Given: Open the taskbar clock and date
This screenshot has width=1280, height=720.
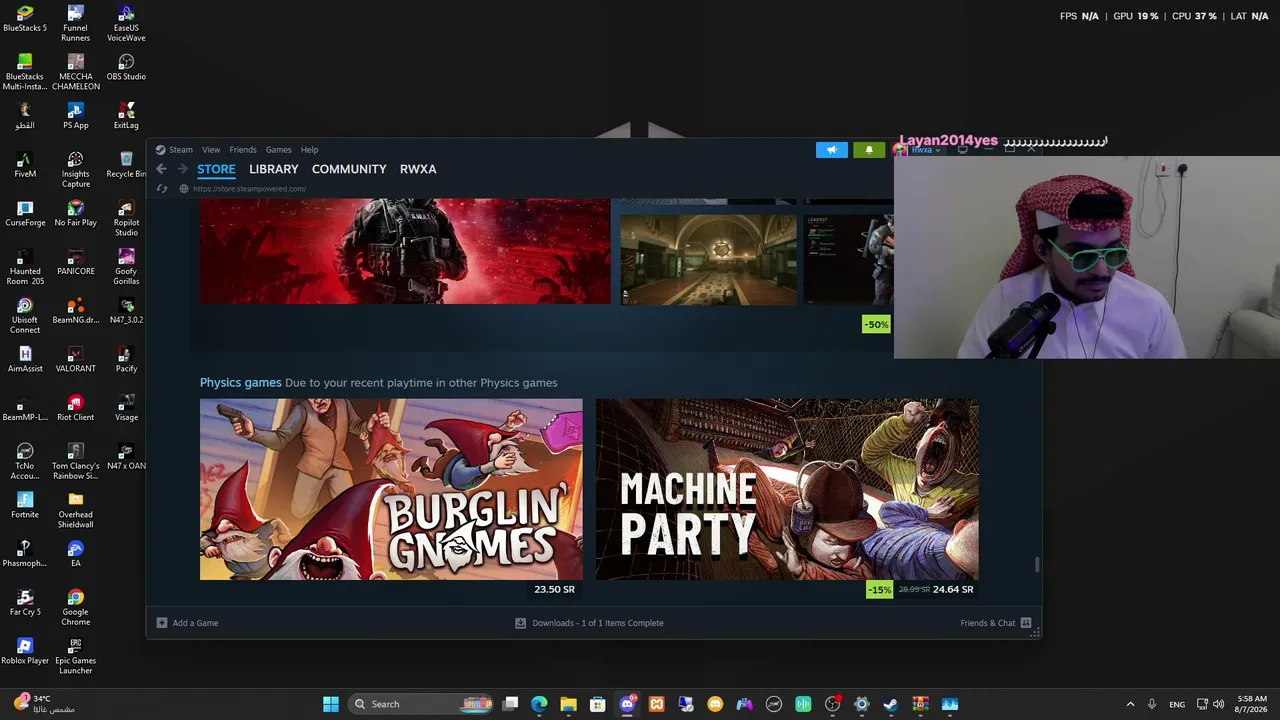Looking at the screenshot, I should (1252, 704).
